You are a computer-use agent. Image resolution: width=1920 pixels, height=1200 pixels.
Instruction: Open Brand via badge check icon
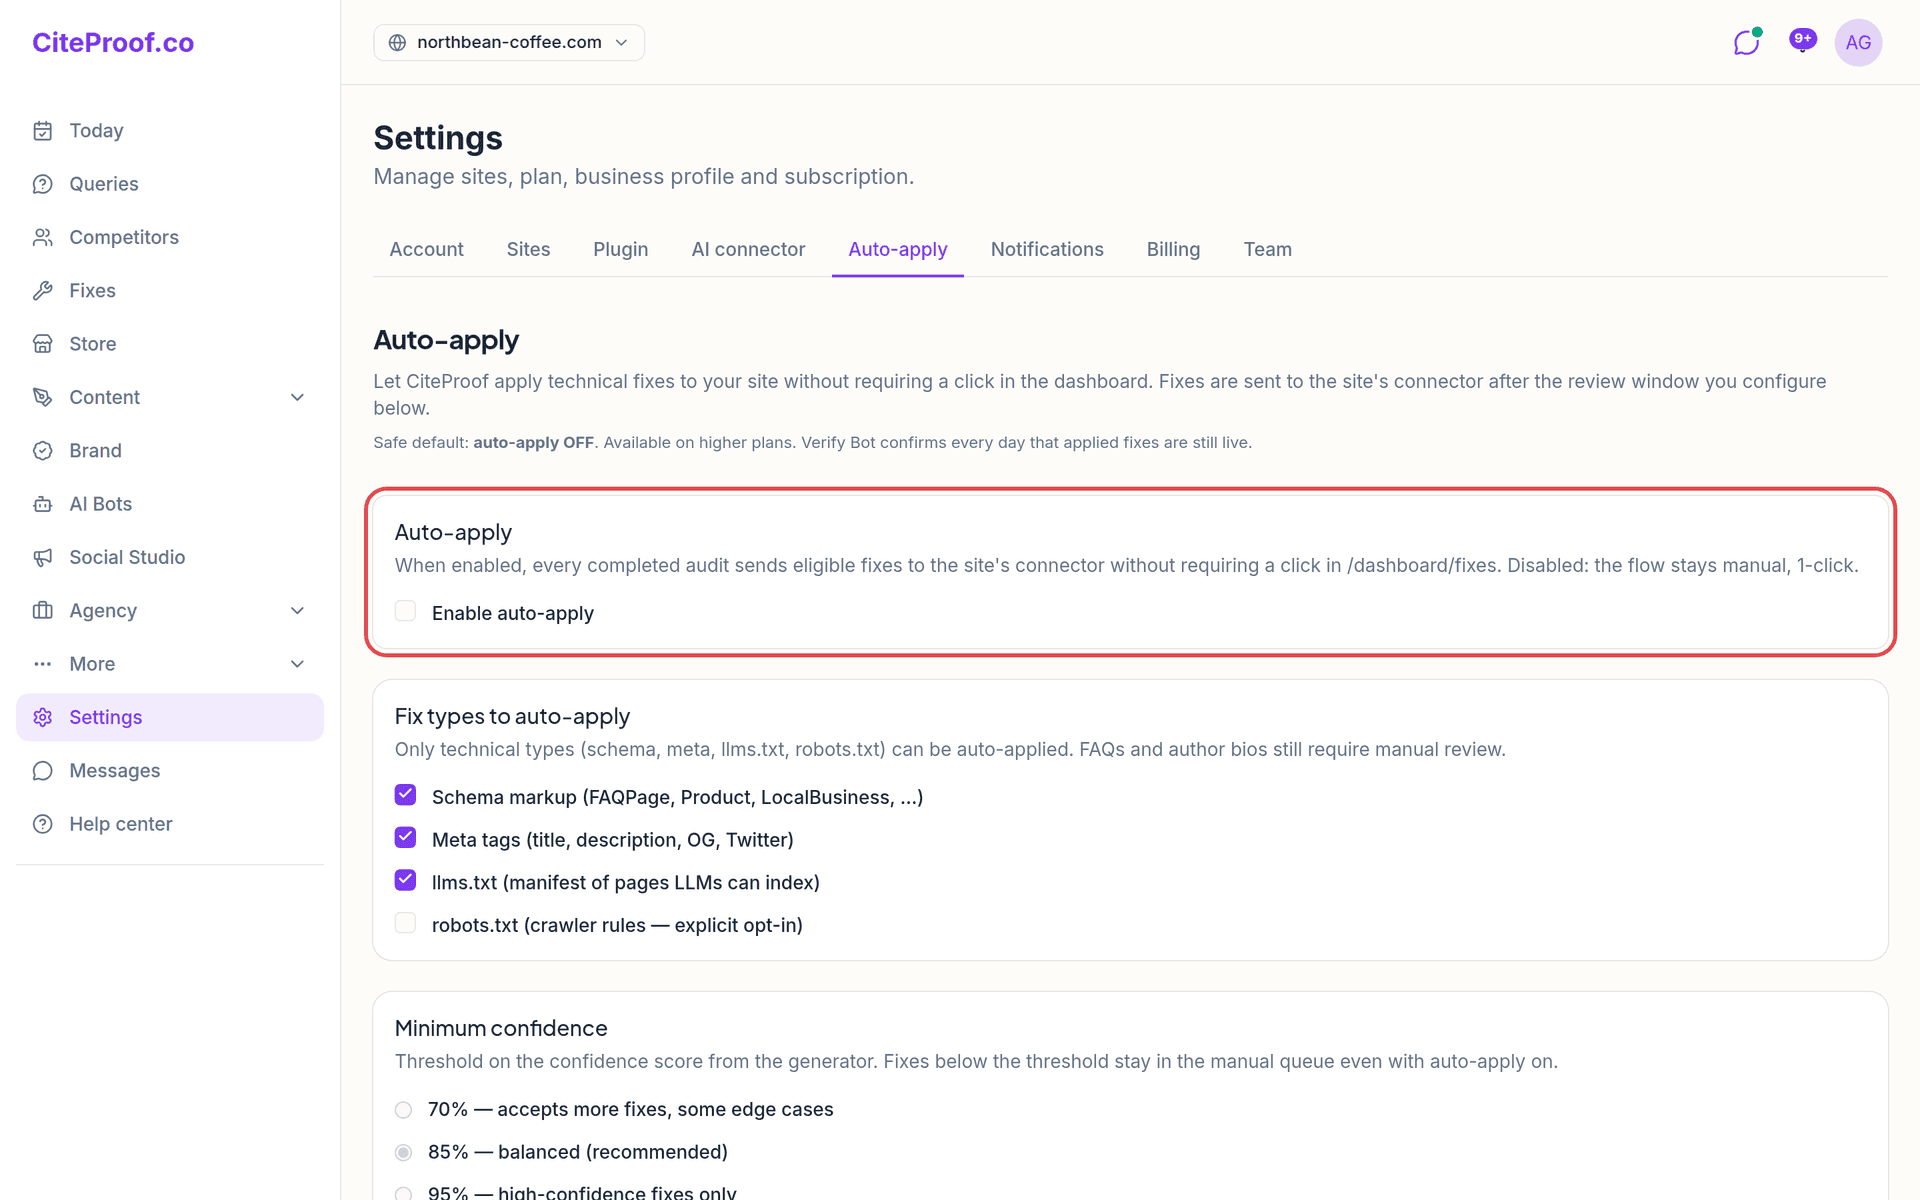coord(42,451)
